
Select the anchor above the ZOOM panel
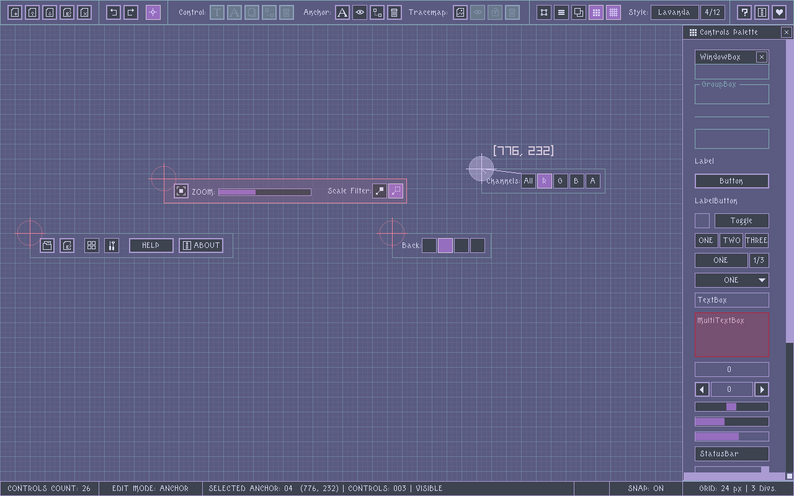tap(164, 178)
